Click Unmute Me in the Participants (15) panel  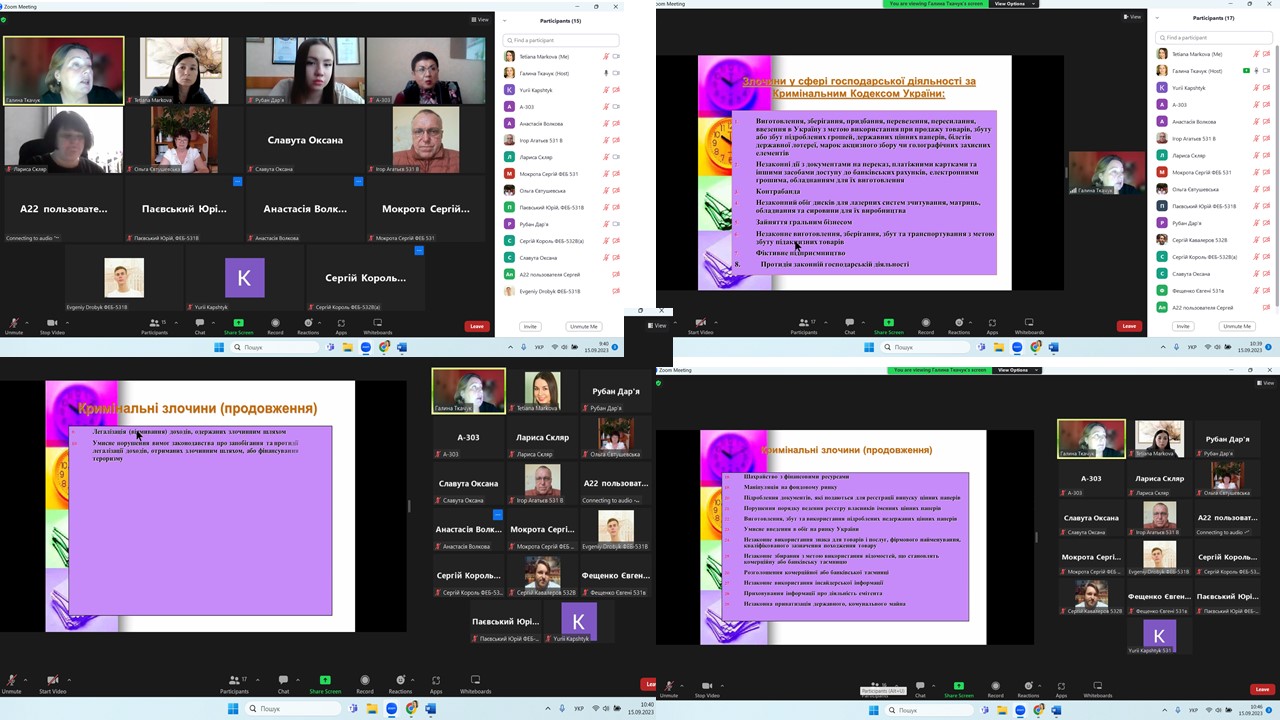coord(584,326)
